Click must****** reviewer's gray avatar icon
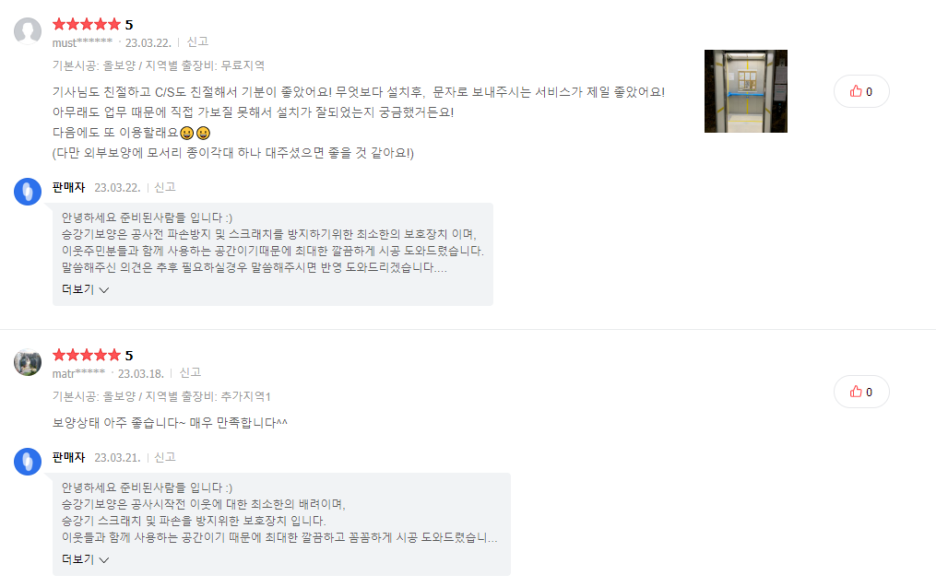This screenshot has height=587, width=936. point(27,31)
